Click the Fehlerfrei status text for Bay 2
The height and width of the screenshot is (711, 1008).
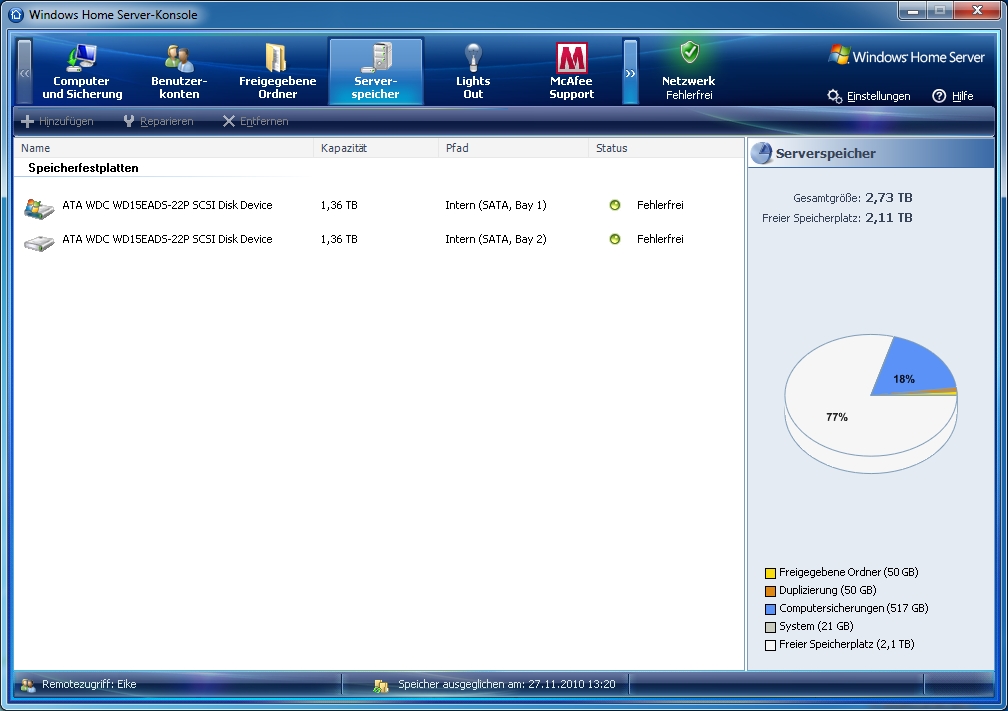pos(660,239)
